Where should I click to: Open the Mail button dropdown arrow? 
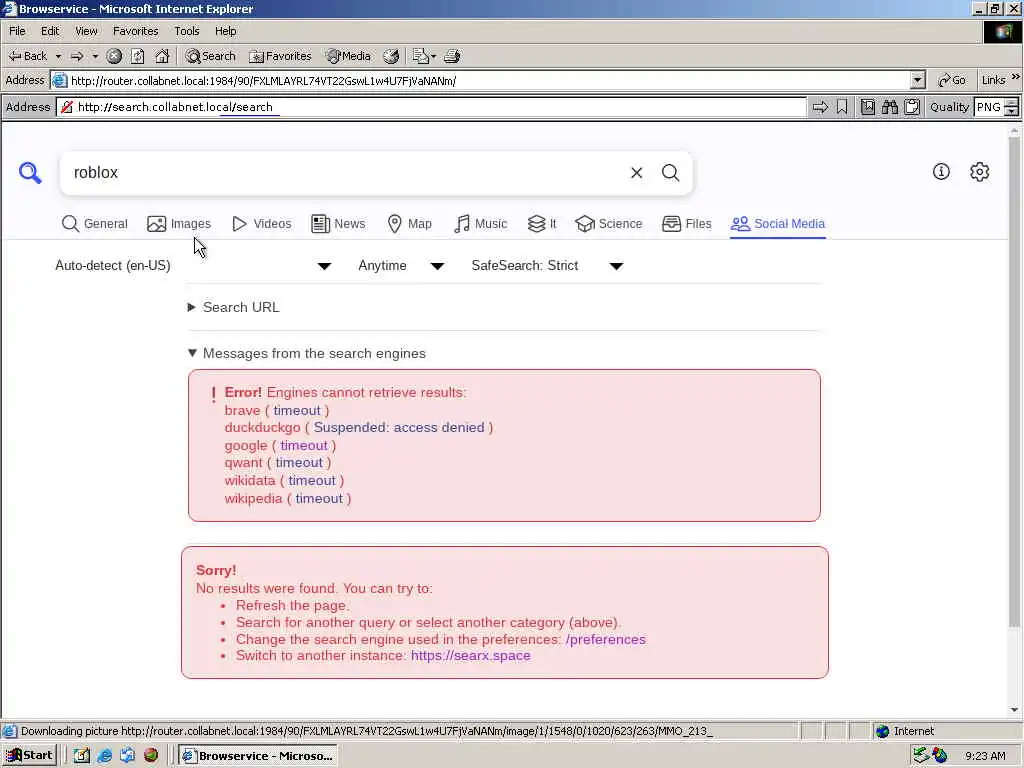point(434,56)
